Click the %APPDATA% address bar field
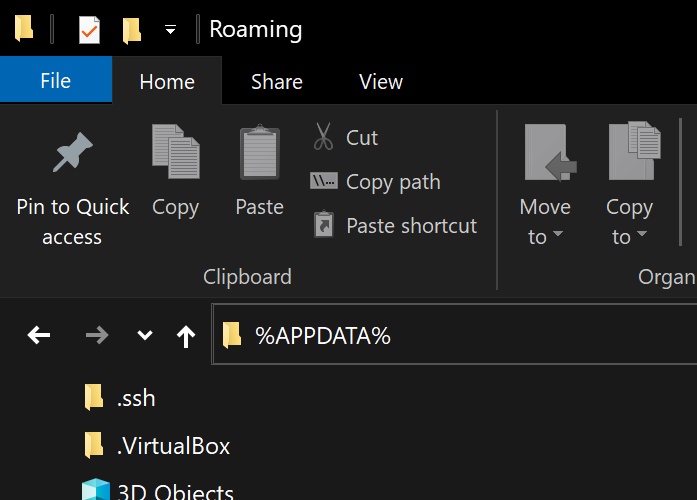Screen dimensions: 697x500 pos(450,335)
